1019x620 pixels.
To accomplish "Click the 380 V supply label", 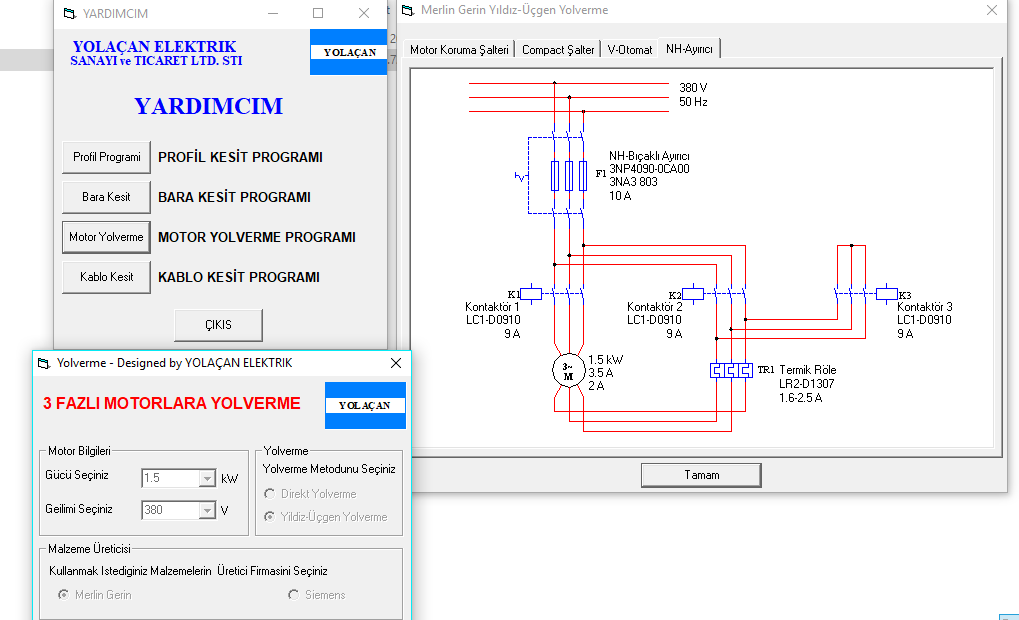I will point(693,88).
